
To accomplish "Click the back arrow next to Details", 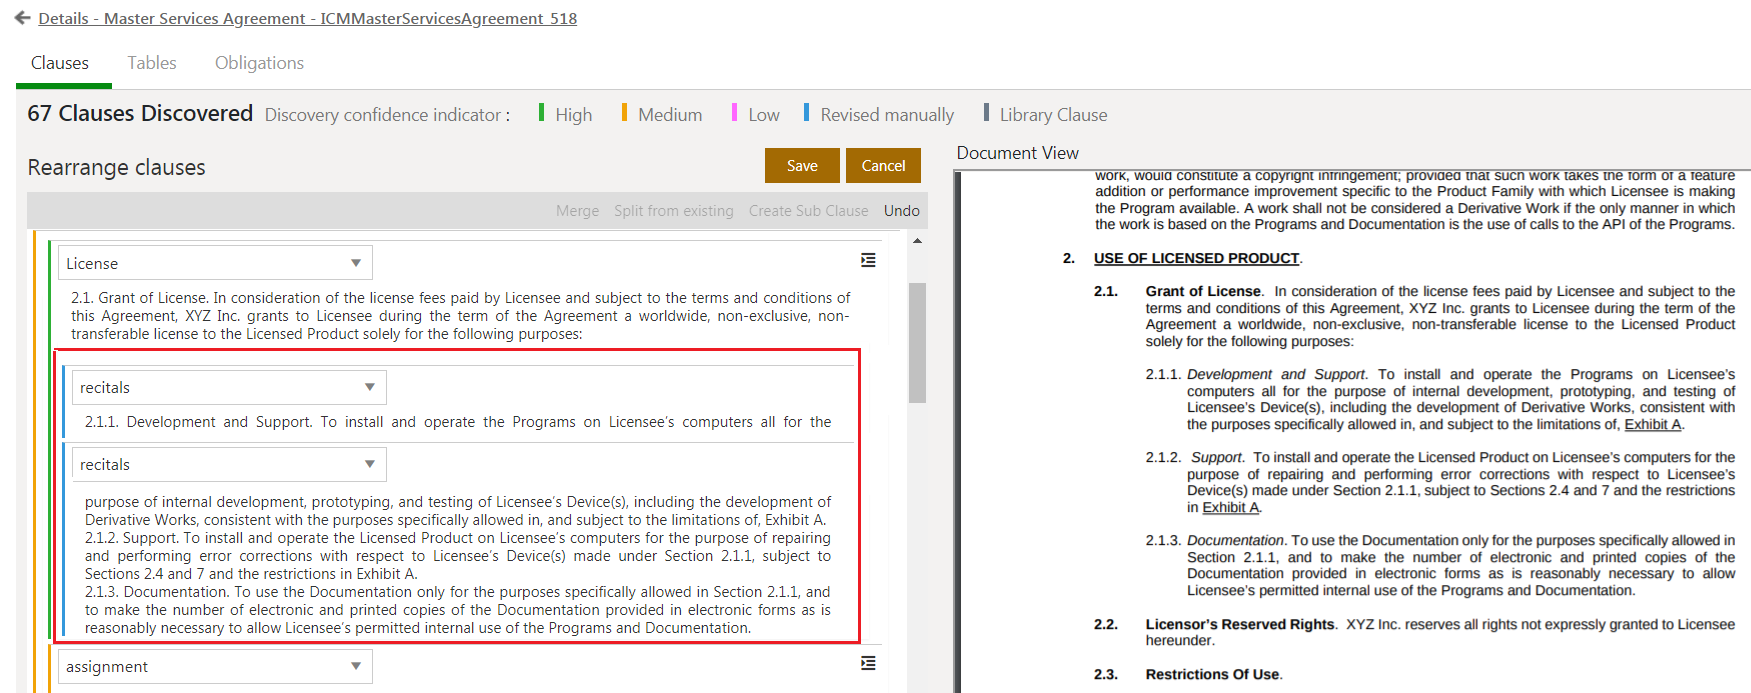I will click(22, 18).
